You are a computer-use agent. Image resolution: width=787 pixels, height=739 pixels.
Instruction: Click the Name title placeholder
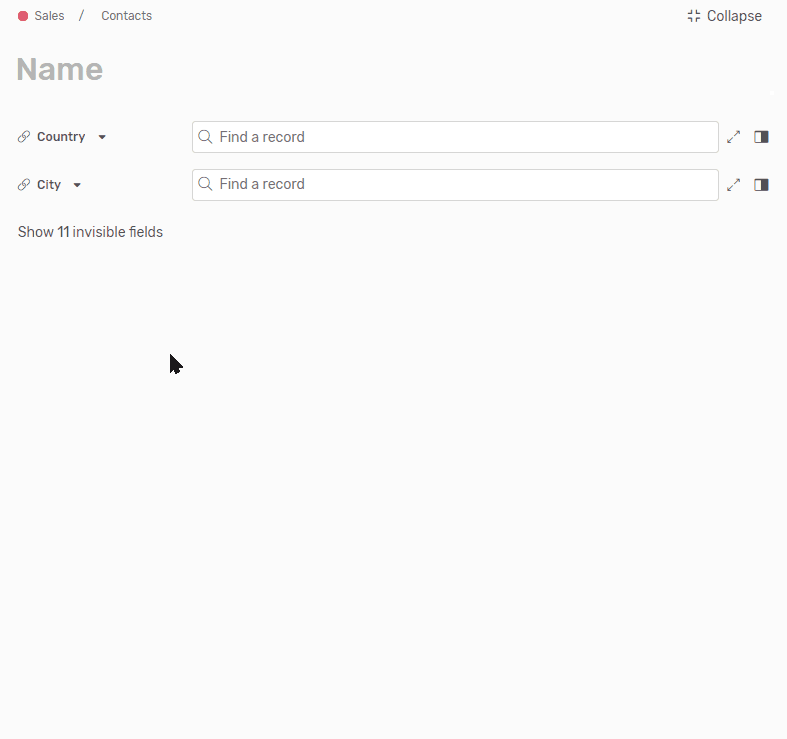point(60,69)
